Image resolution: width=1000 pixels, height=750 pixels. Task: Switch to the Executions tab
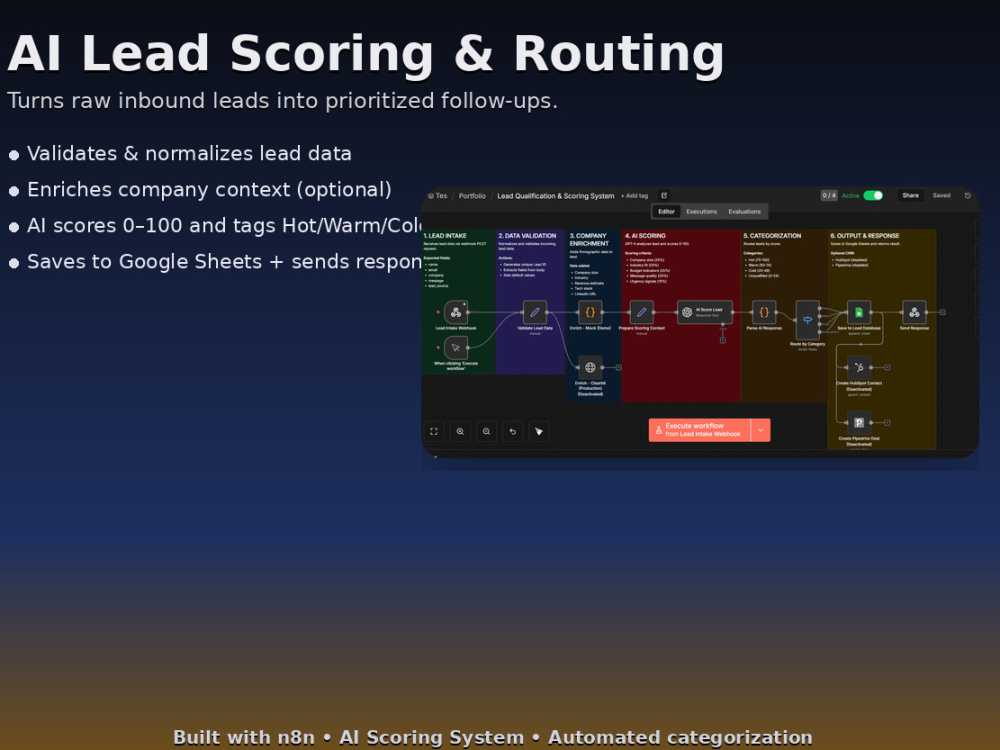point(702,211)
